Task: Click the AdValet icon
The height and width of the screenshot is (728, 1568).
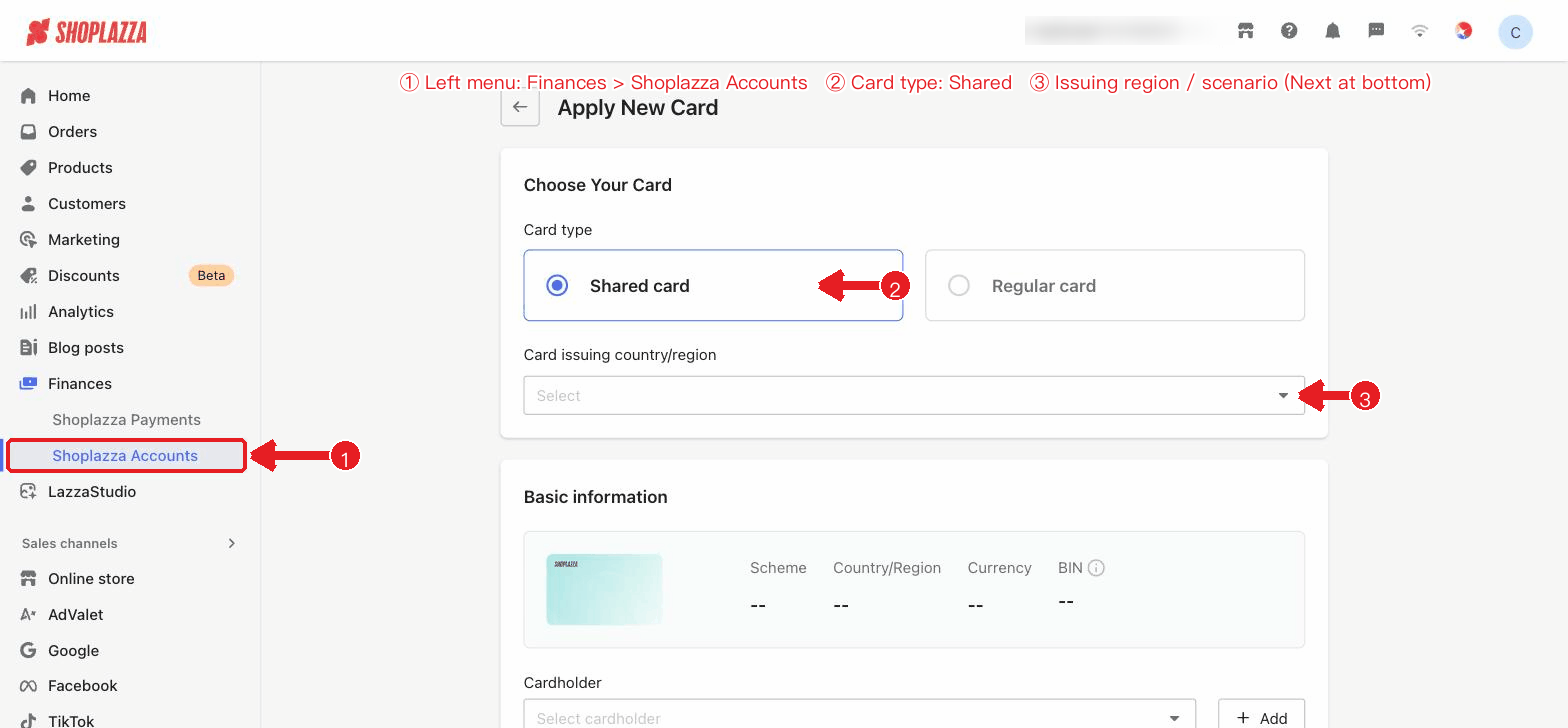Action: point(28,615)
